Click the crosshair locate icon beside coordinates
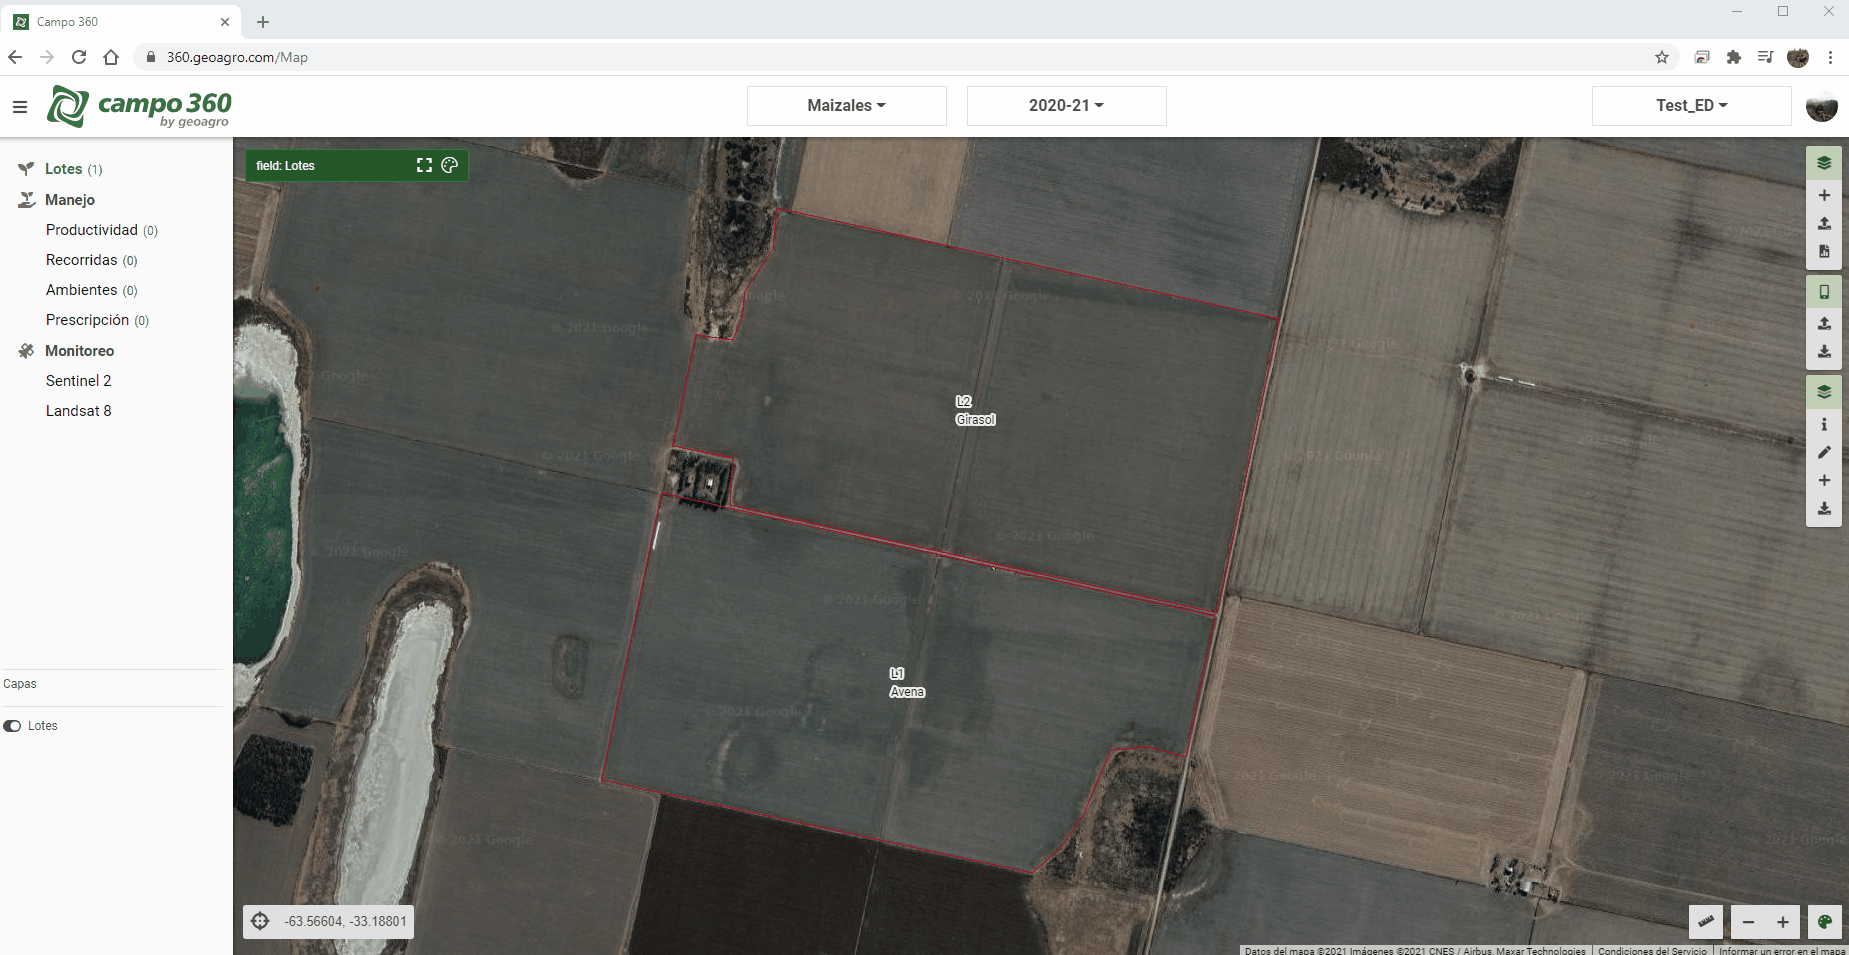Image resolution: width=1849 pixels, height=955 pixels. click(260, 921)
